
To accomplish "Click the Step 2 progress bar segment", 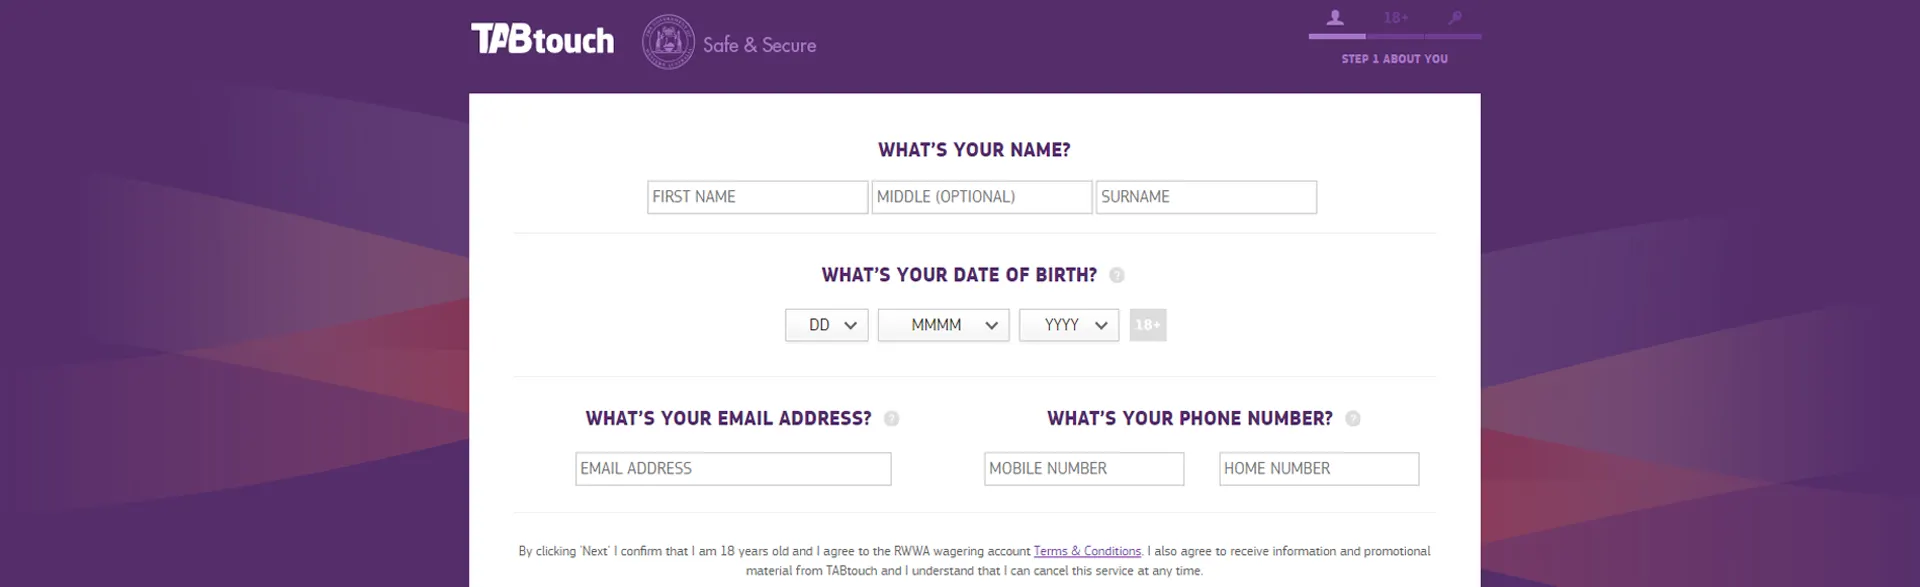I will pos(1395,35).
